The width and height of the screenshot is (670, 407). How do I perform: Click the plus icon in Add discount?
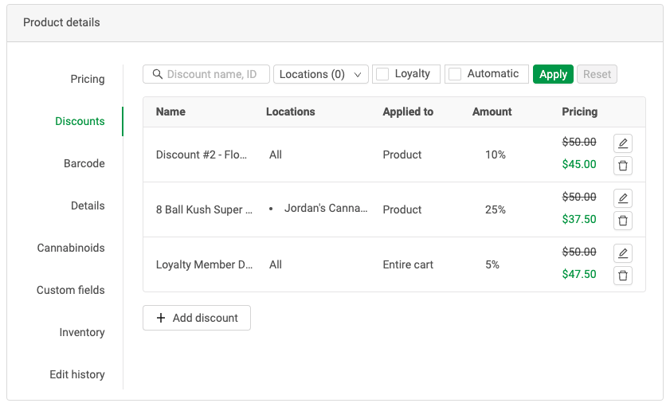161,318
